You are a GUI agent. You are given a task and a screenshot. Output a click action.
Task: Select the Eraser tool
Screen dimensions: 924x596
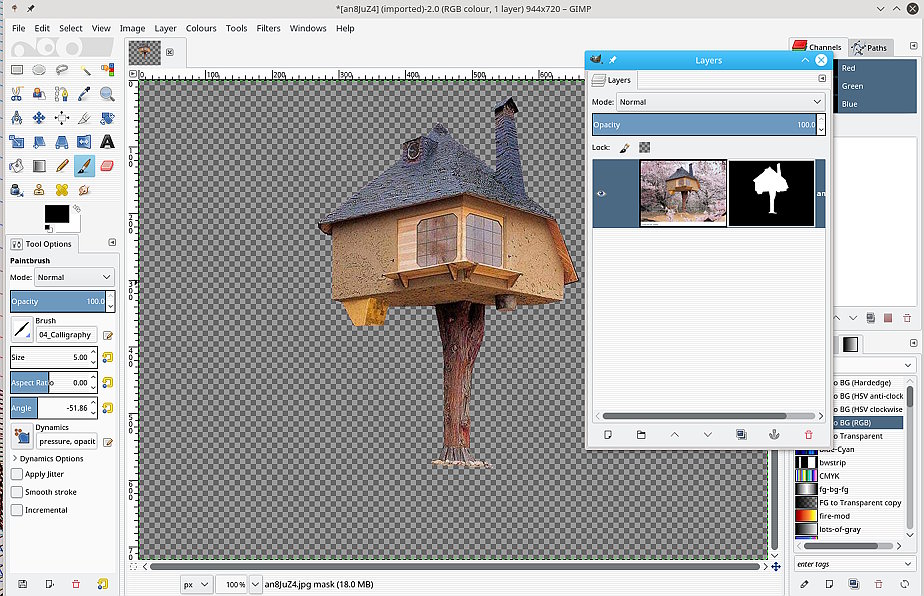(x=107, y=166)
